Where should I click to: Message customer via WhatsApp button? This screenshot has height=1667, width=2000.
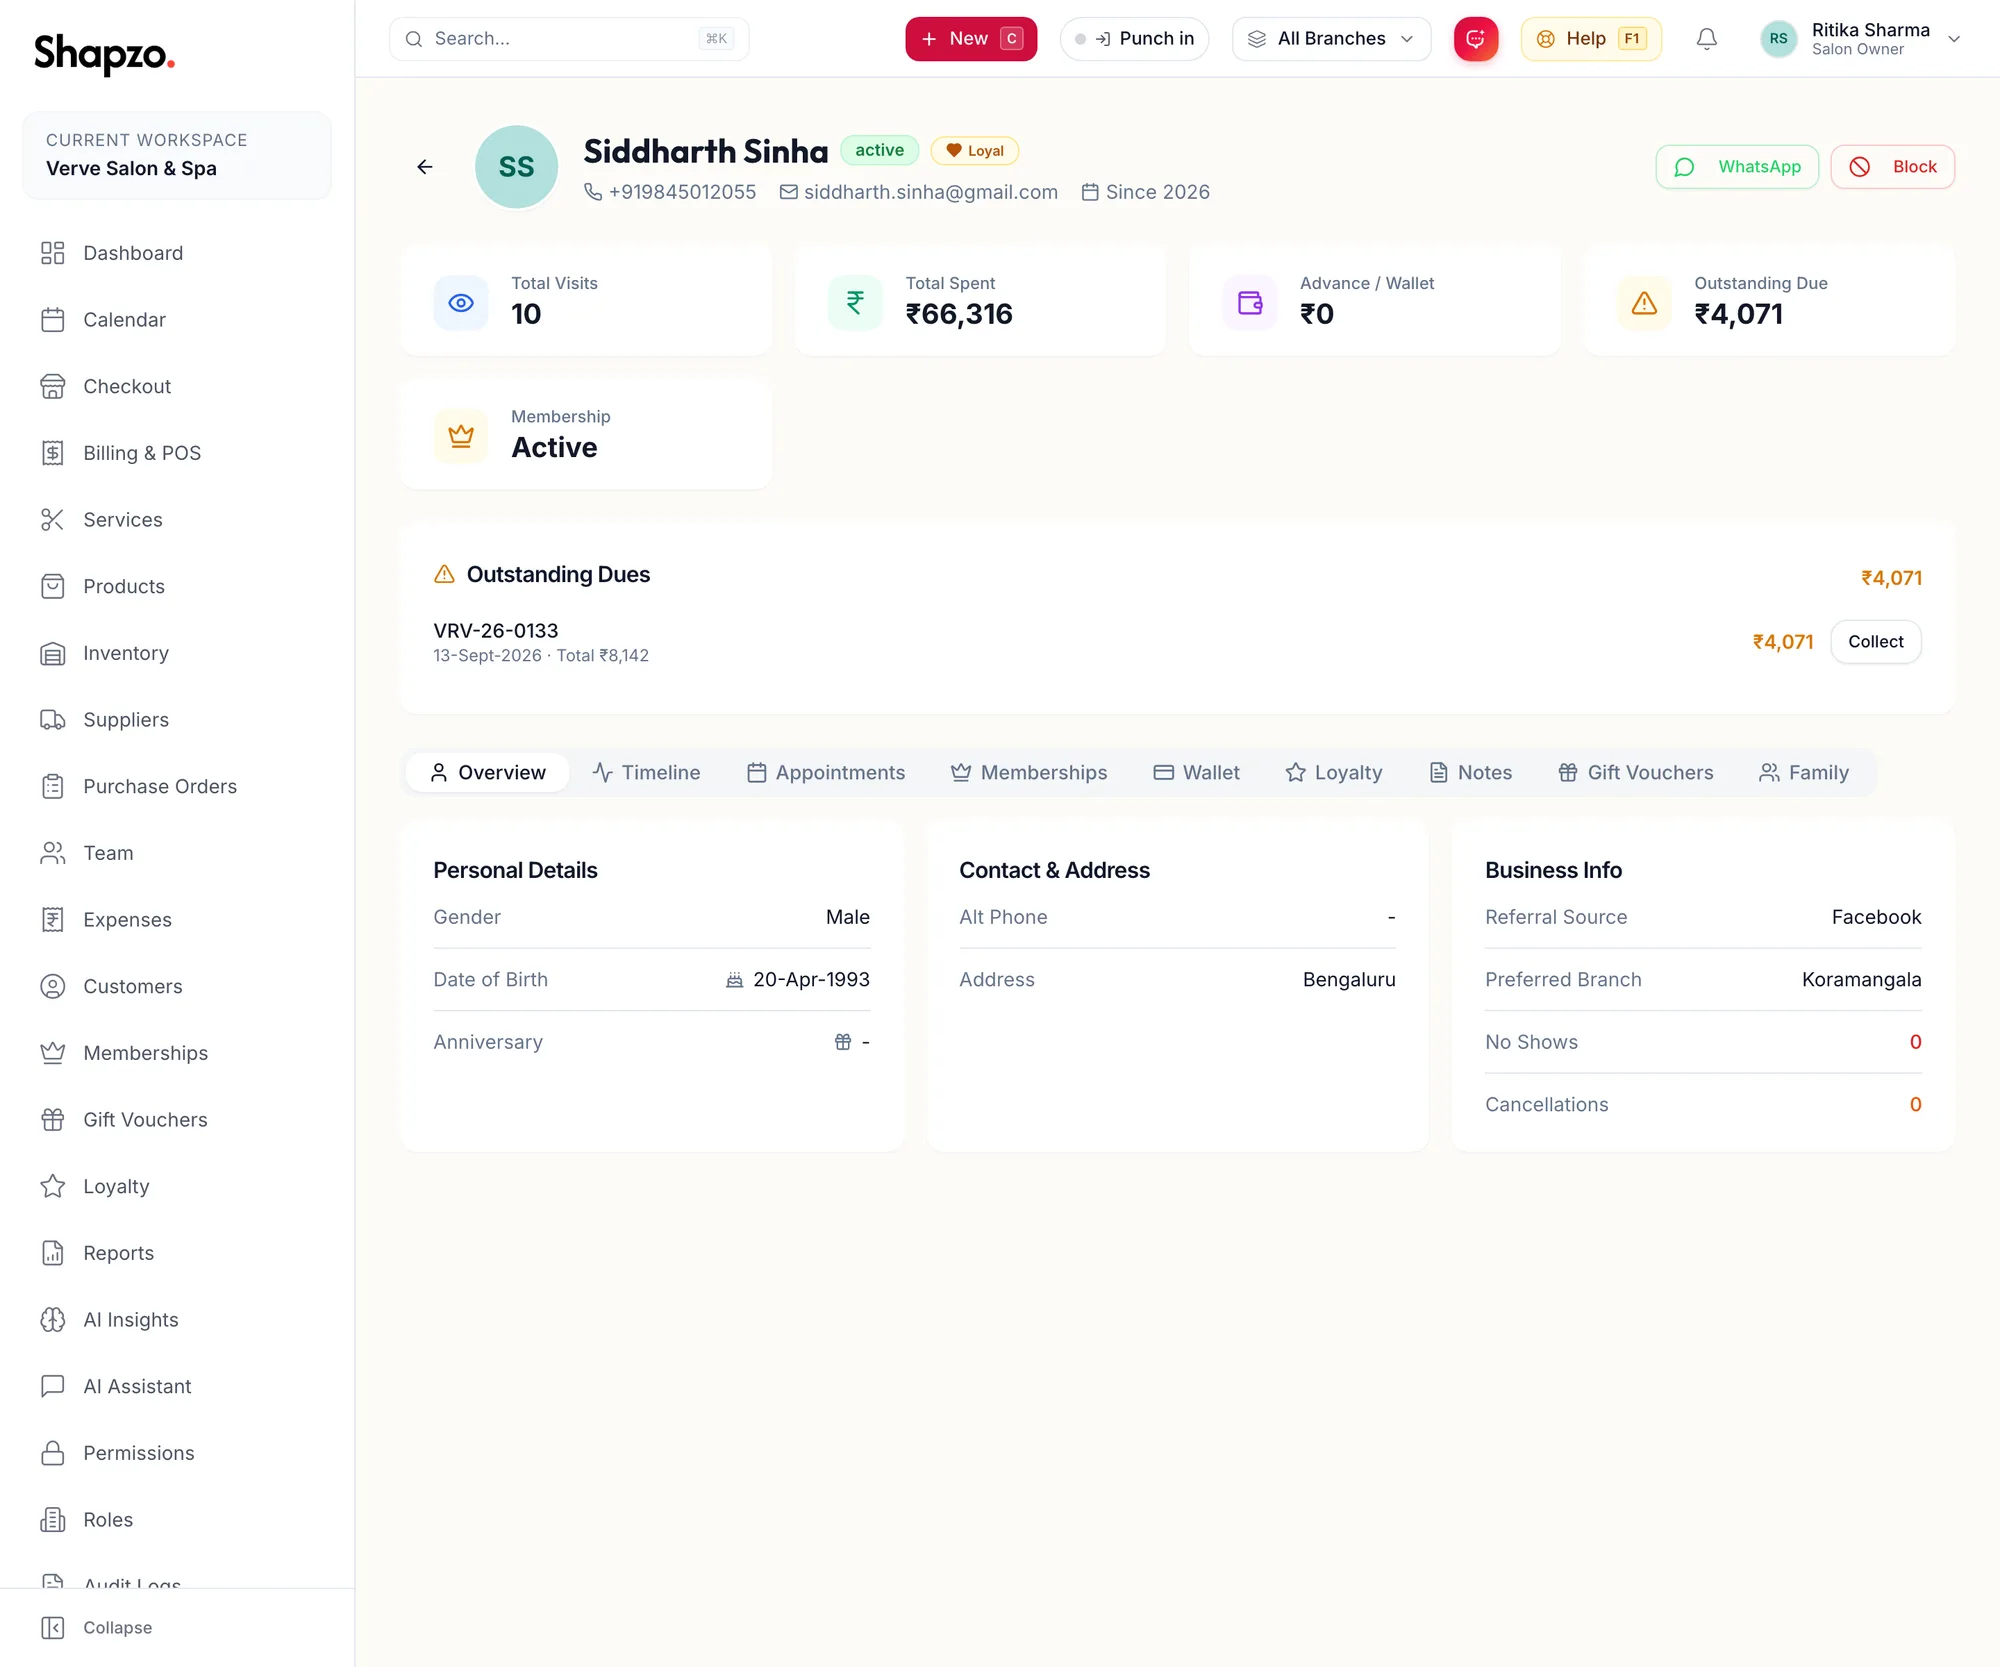(1737, 167)
